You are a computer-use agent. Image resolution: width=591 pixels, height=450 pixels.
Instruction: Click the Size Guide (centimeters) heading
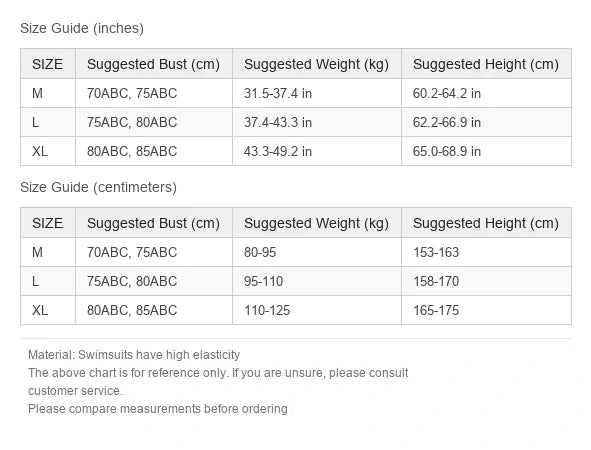coord(98,187)
